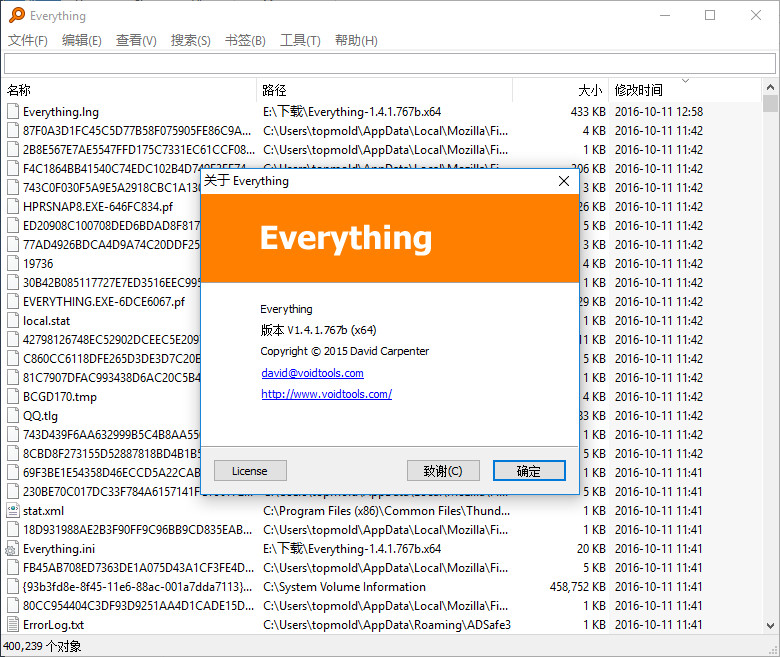Select the Everything.lng file name
The width and height of the screenshot is (780, 657).
[61, 112]
